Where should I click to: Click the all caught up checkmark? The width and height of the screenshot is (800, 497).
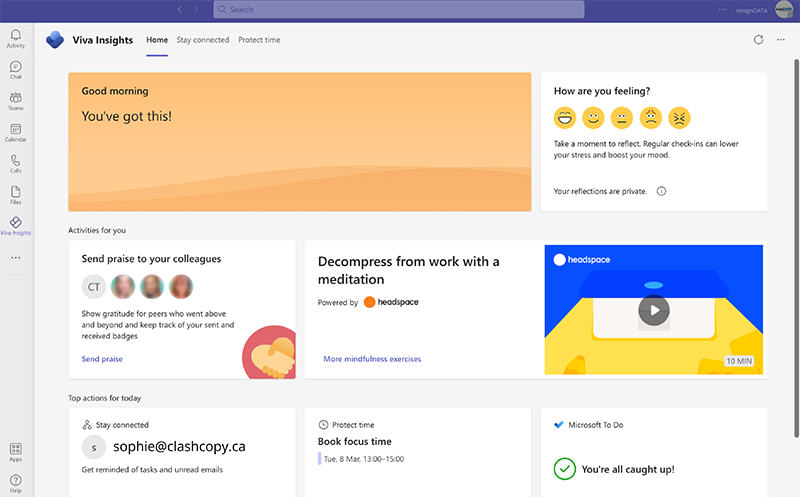pyautogui.click(x=564, y=469)
